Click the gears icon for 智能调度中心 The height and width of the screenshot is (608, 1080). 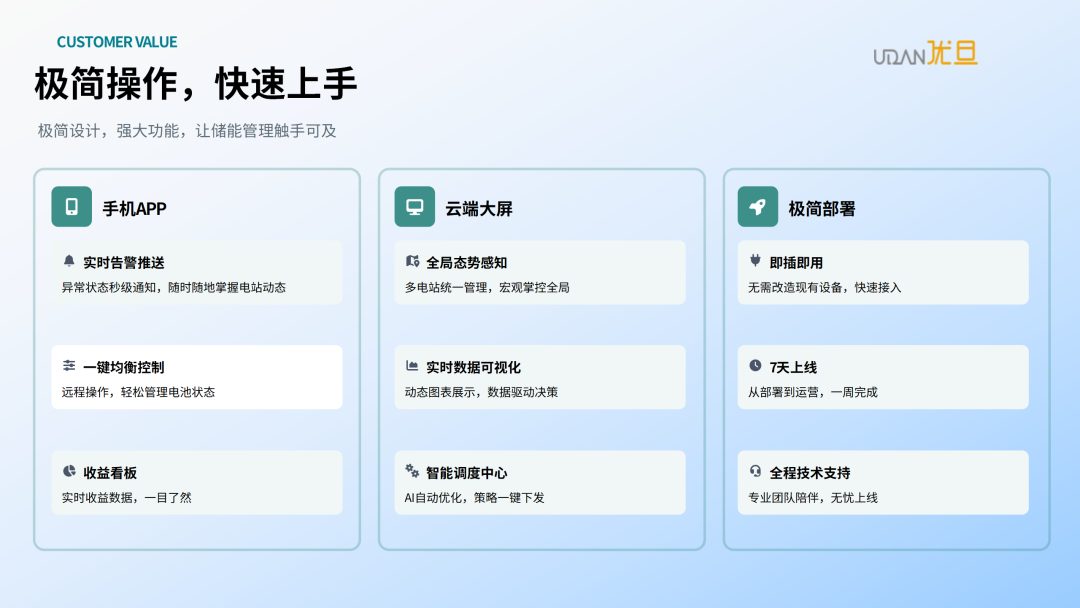412,471
